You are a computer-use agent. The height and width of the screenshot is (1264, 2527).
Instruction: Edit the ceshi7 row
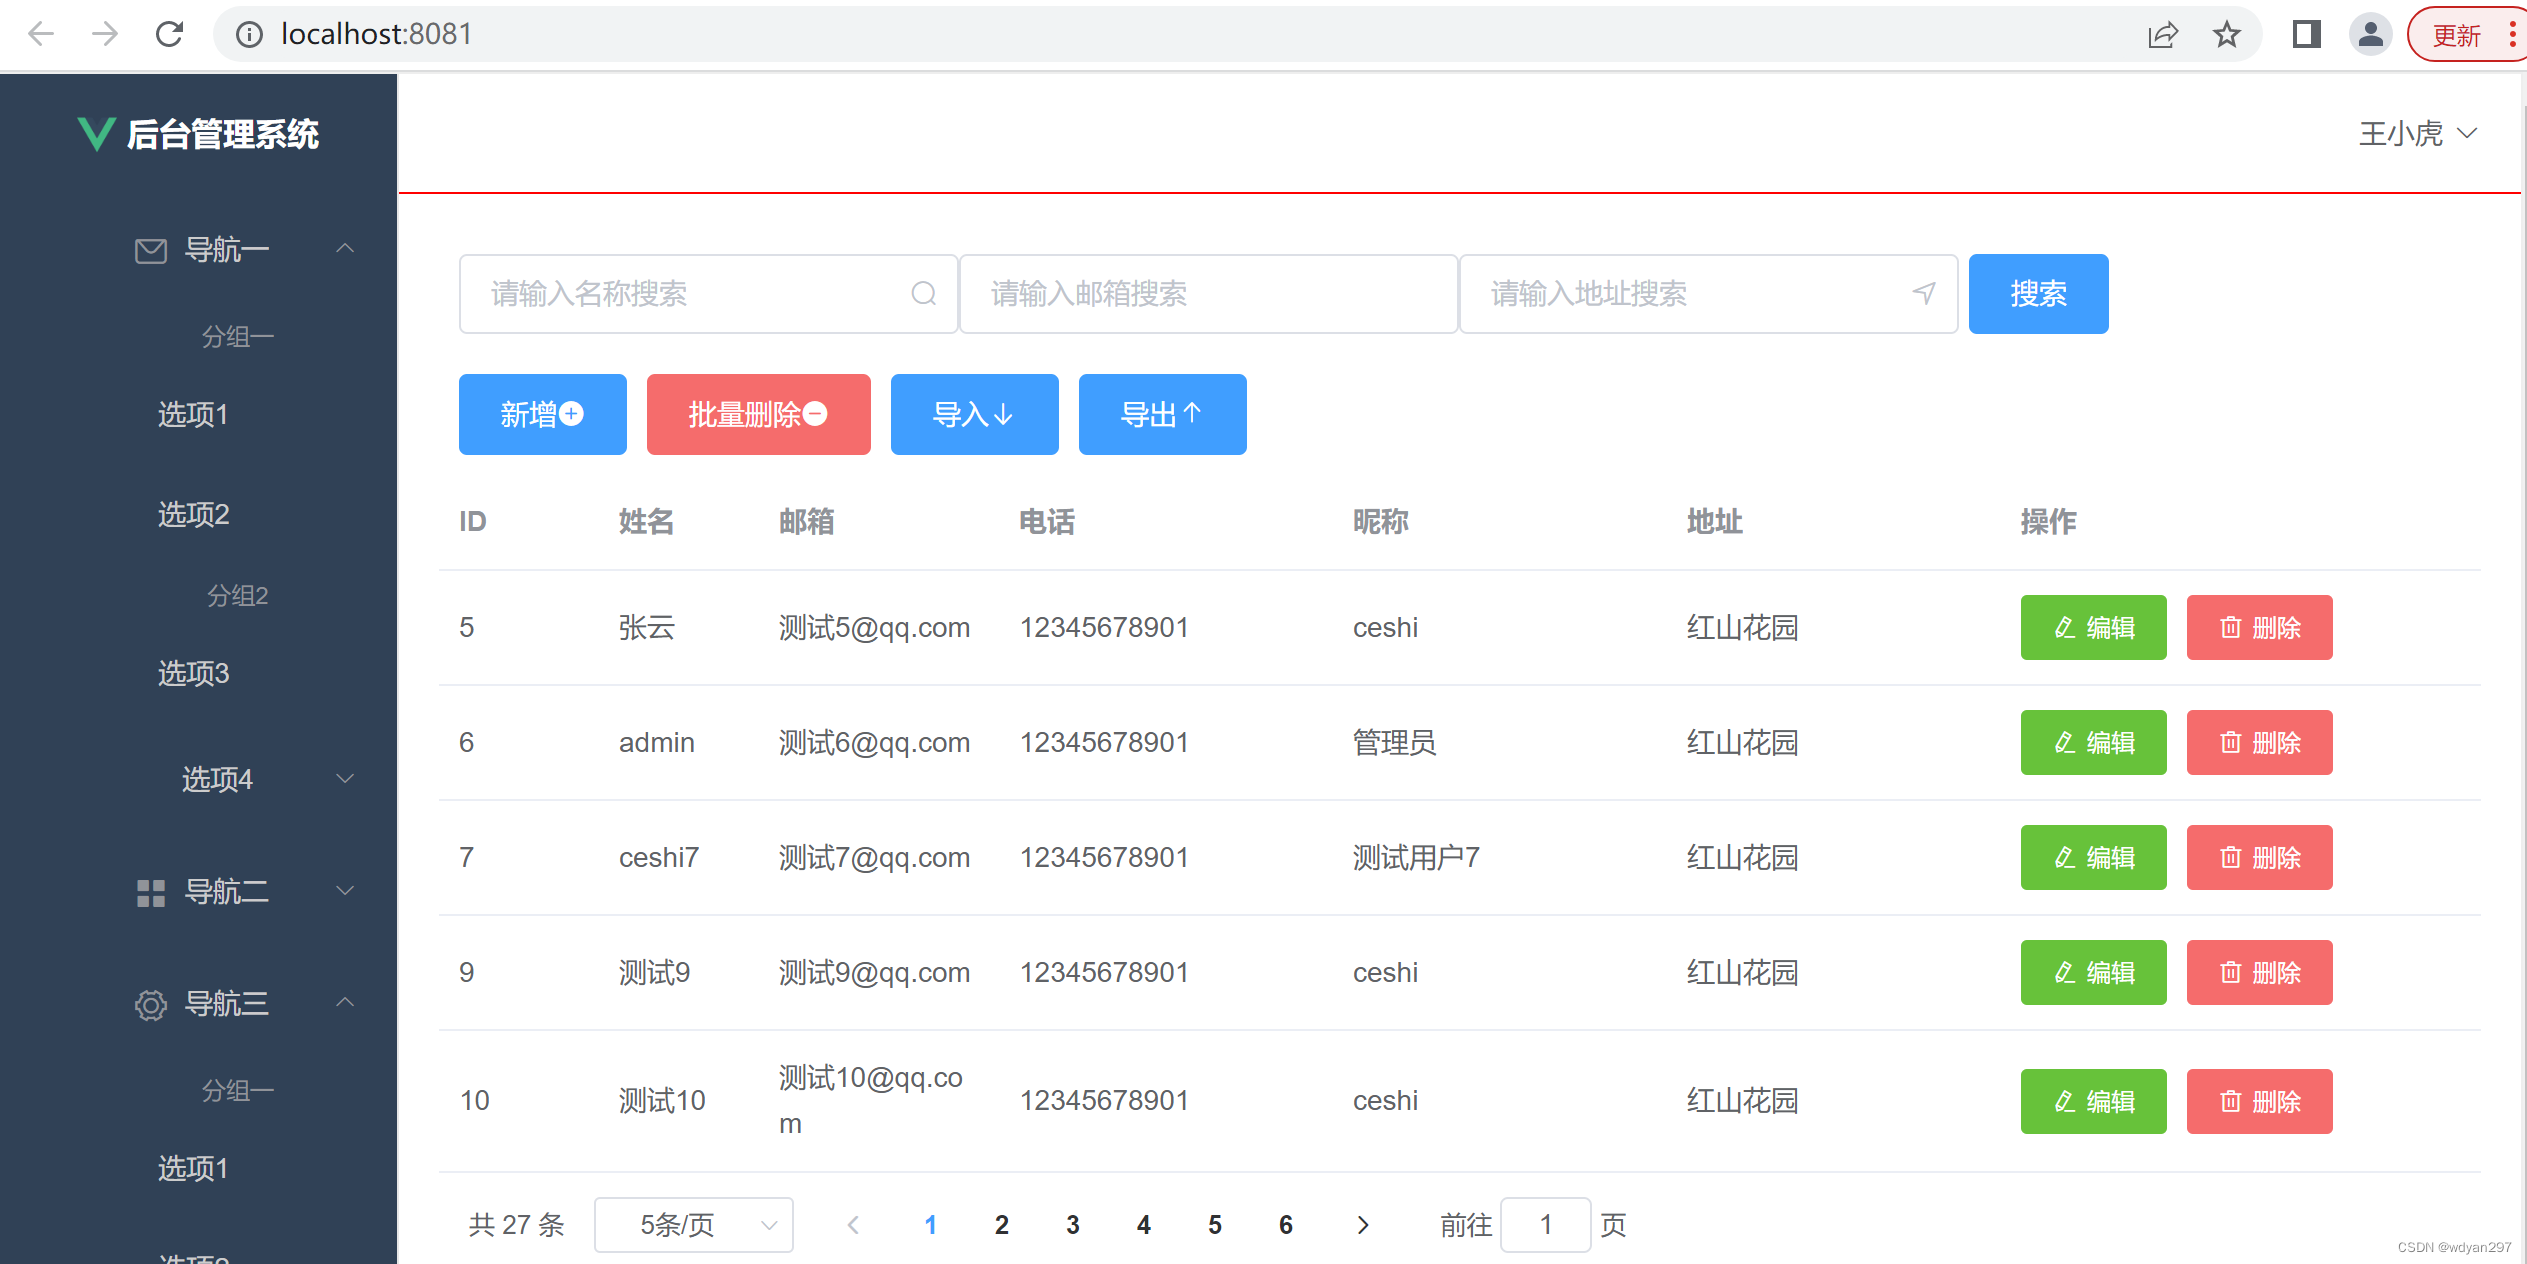pos(2093,858)
